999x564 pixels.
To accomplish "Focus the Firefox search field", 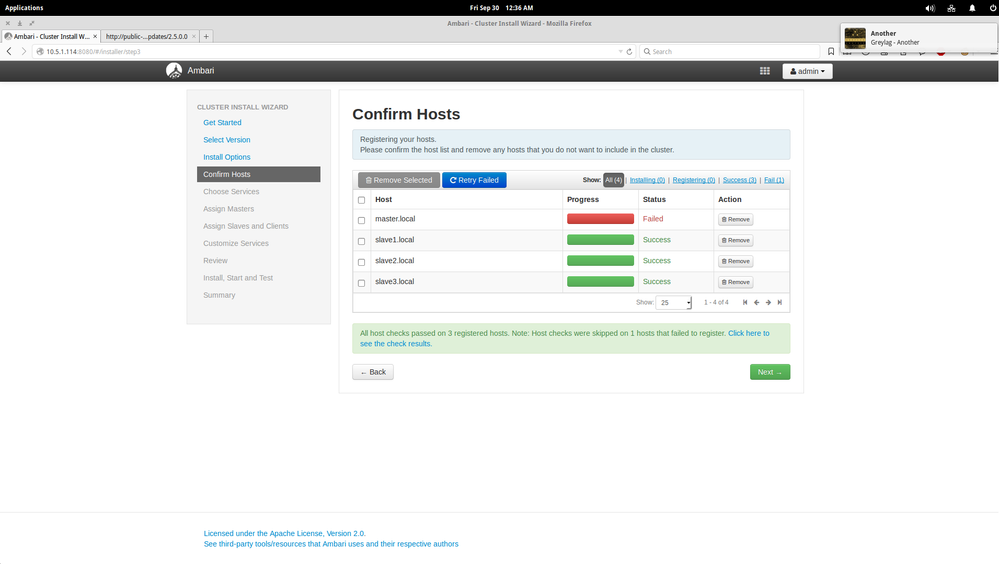I will 729,52.
